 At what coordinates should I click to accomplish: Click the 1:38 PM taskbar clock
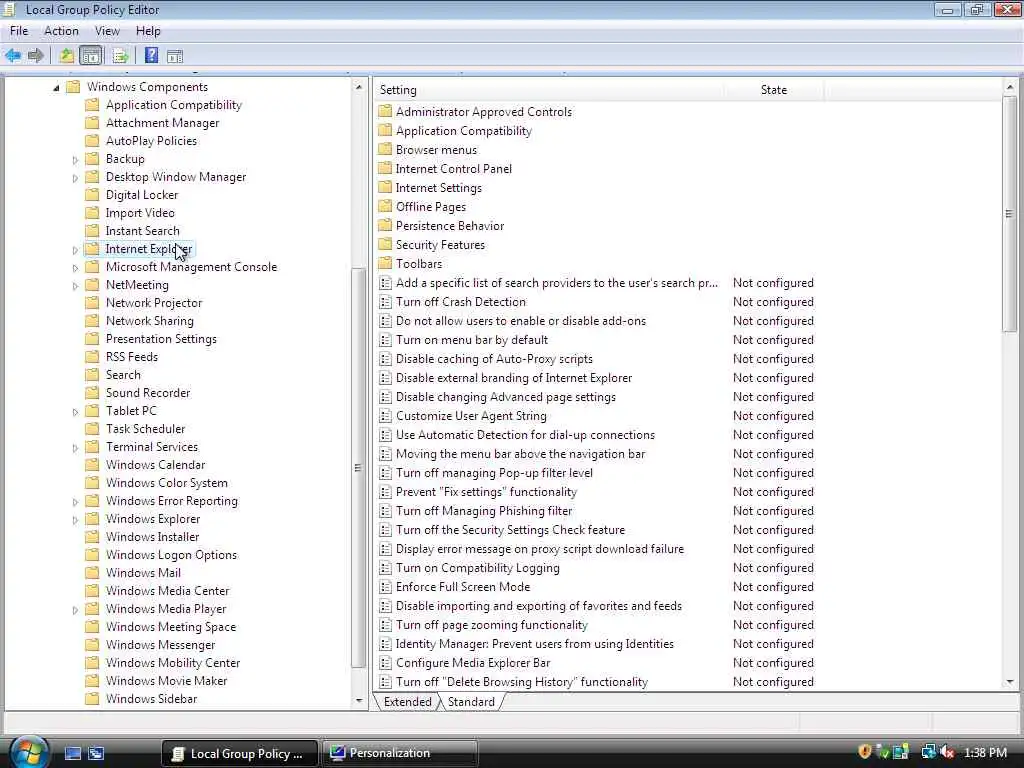985,752
